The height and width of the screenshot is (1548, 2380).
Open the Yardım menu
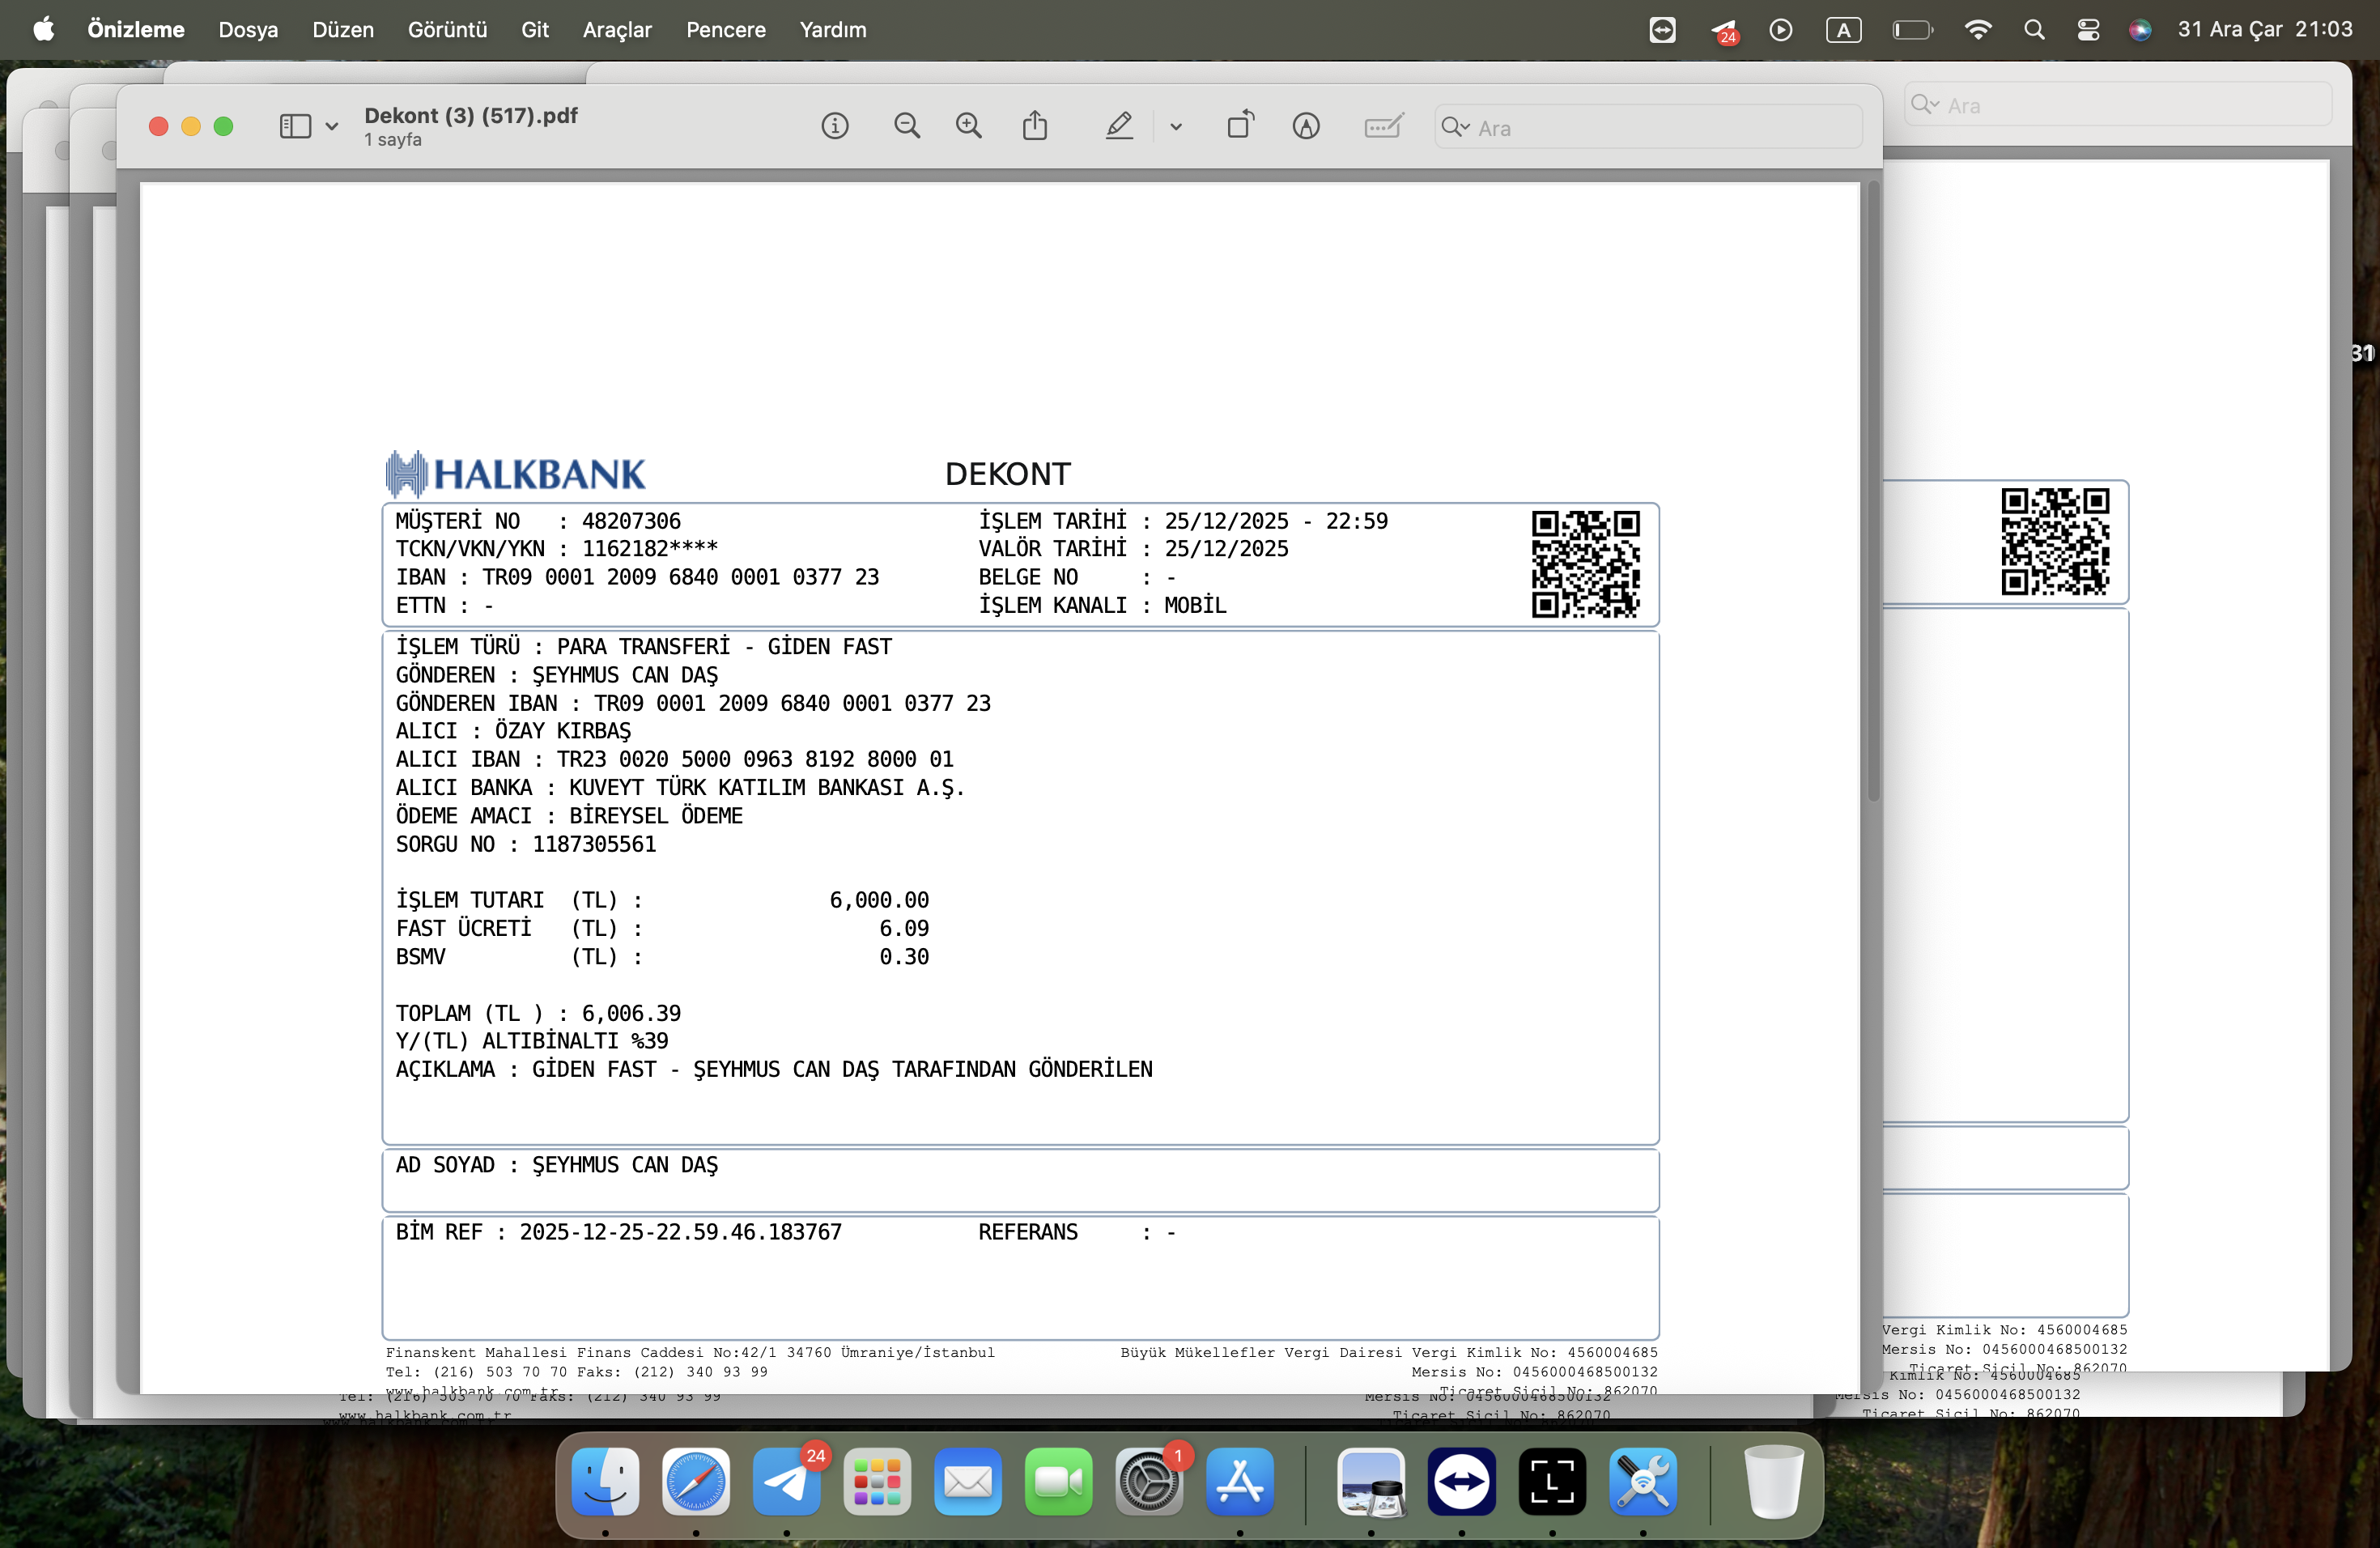coord(832,30)
